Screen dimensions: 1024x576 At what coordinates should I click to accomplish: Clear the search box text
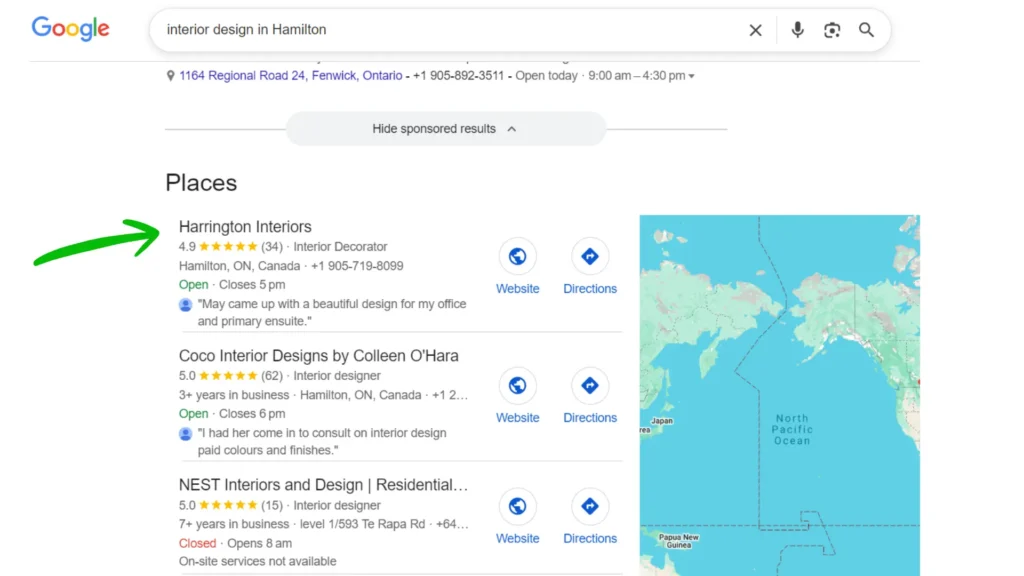click(755, 30)
